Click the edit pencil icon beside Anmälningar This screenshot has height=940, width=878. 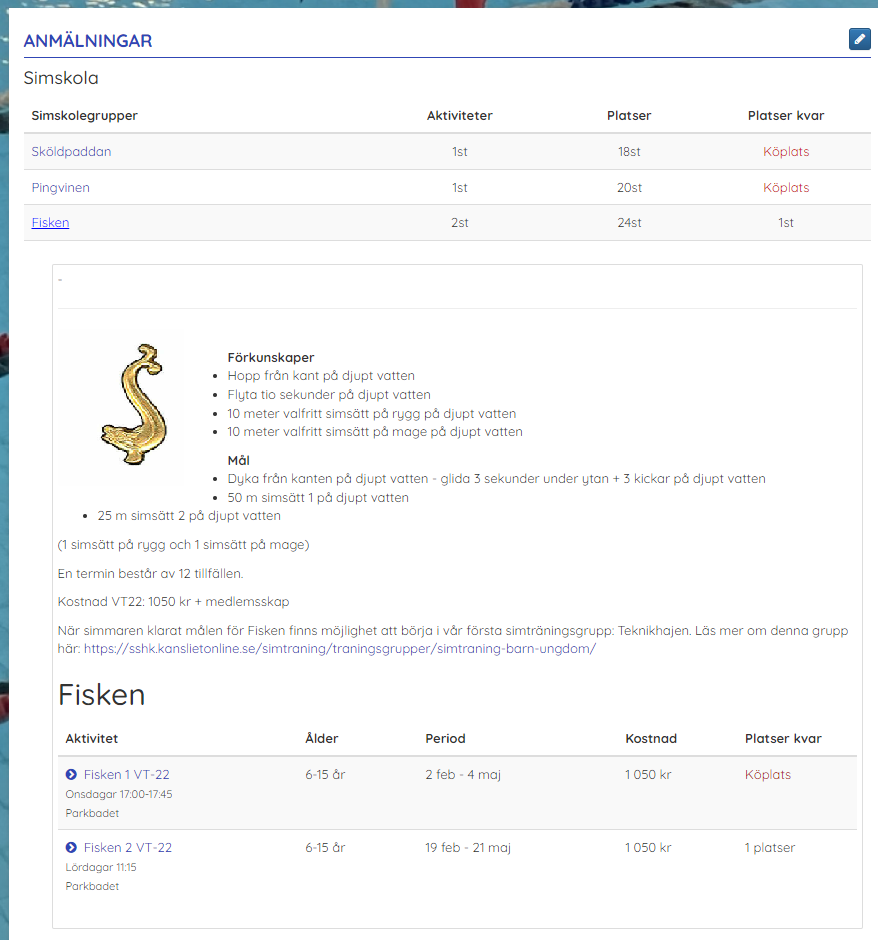click(x=859, y=39)
